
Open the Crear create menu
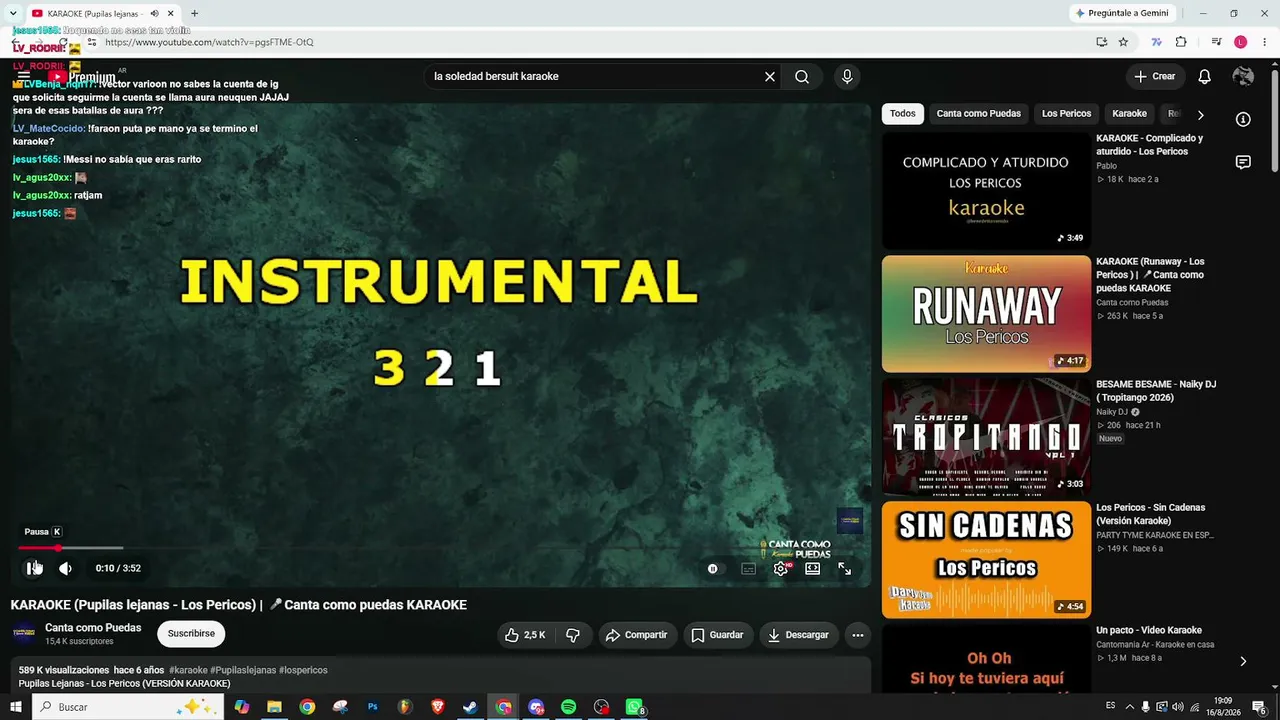(x=1155, y=77)
